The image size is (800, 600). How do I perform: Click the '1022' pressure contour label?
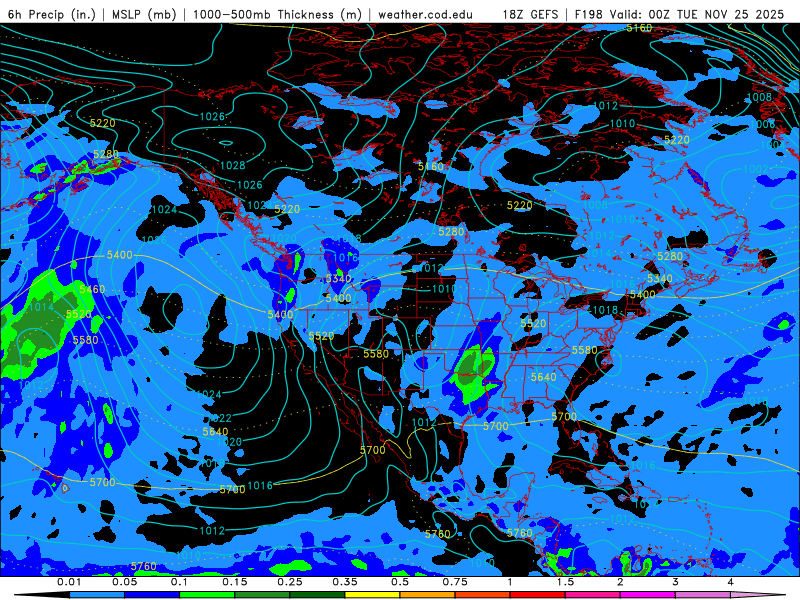coord(219,418)
